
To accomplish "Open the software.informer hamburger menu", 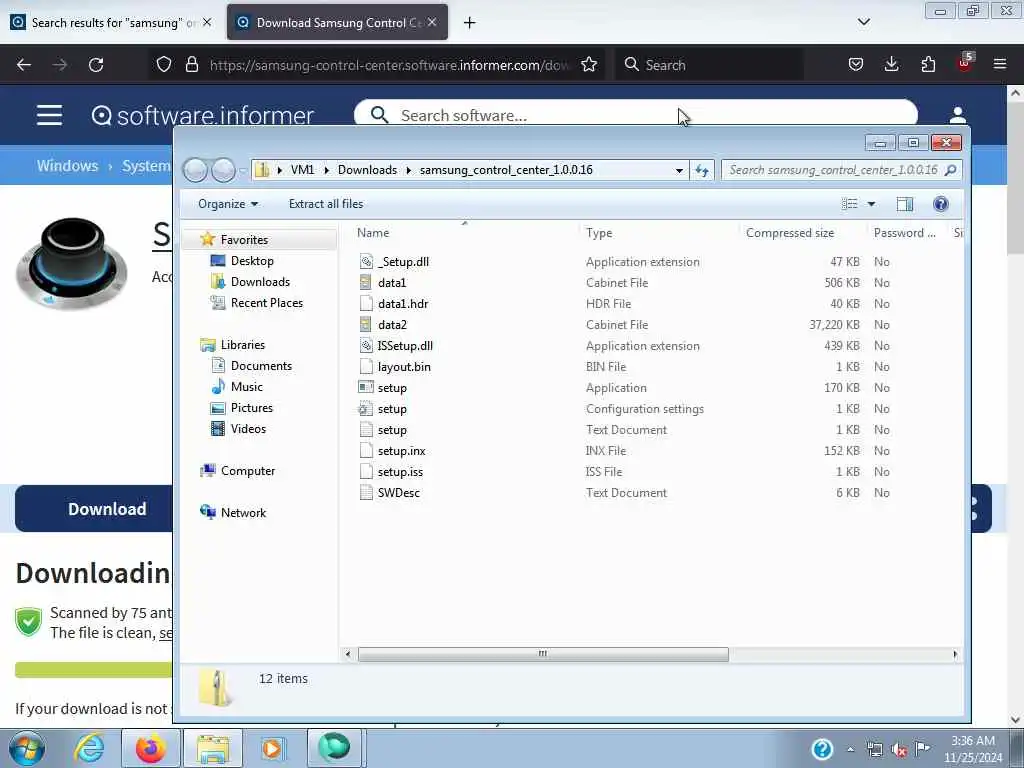I will pyautogui.click(x=50, y=116).
